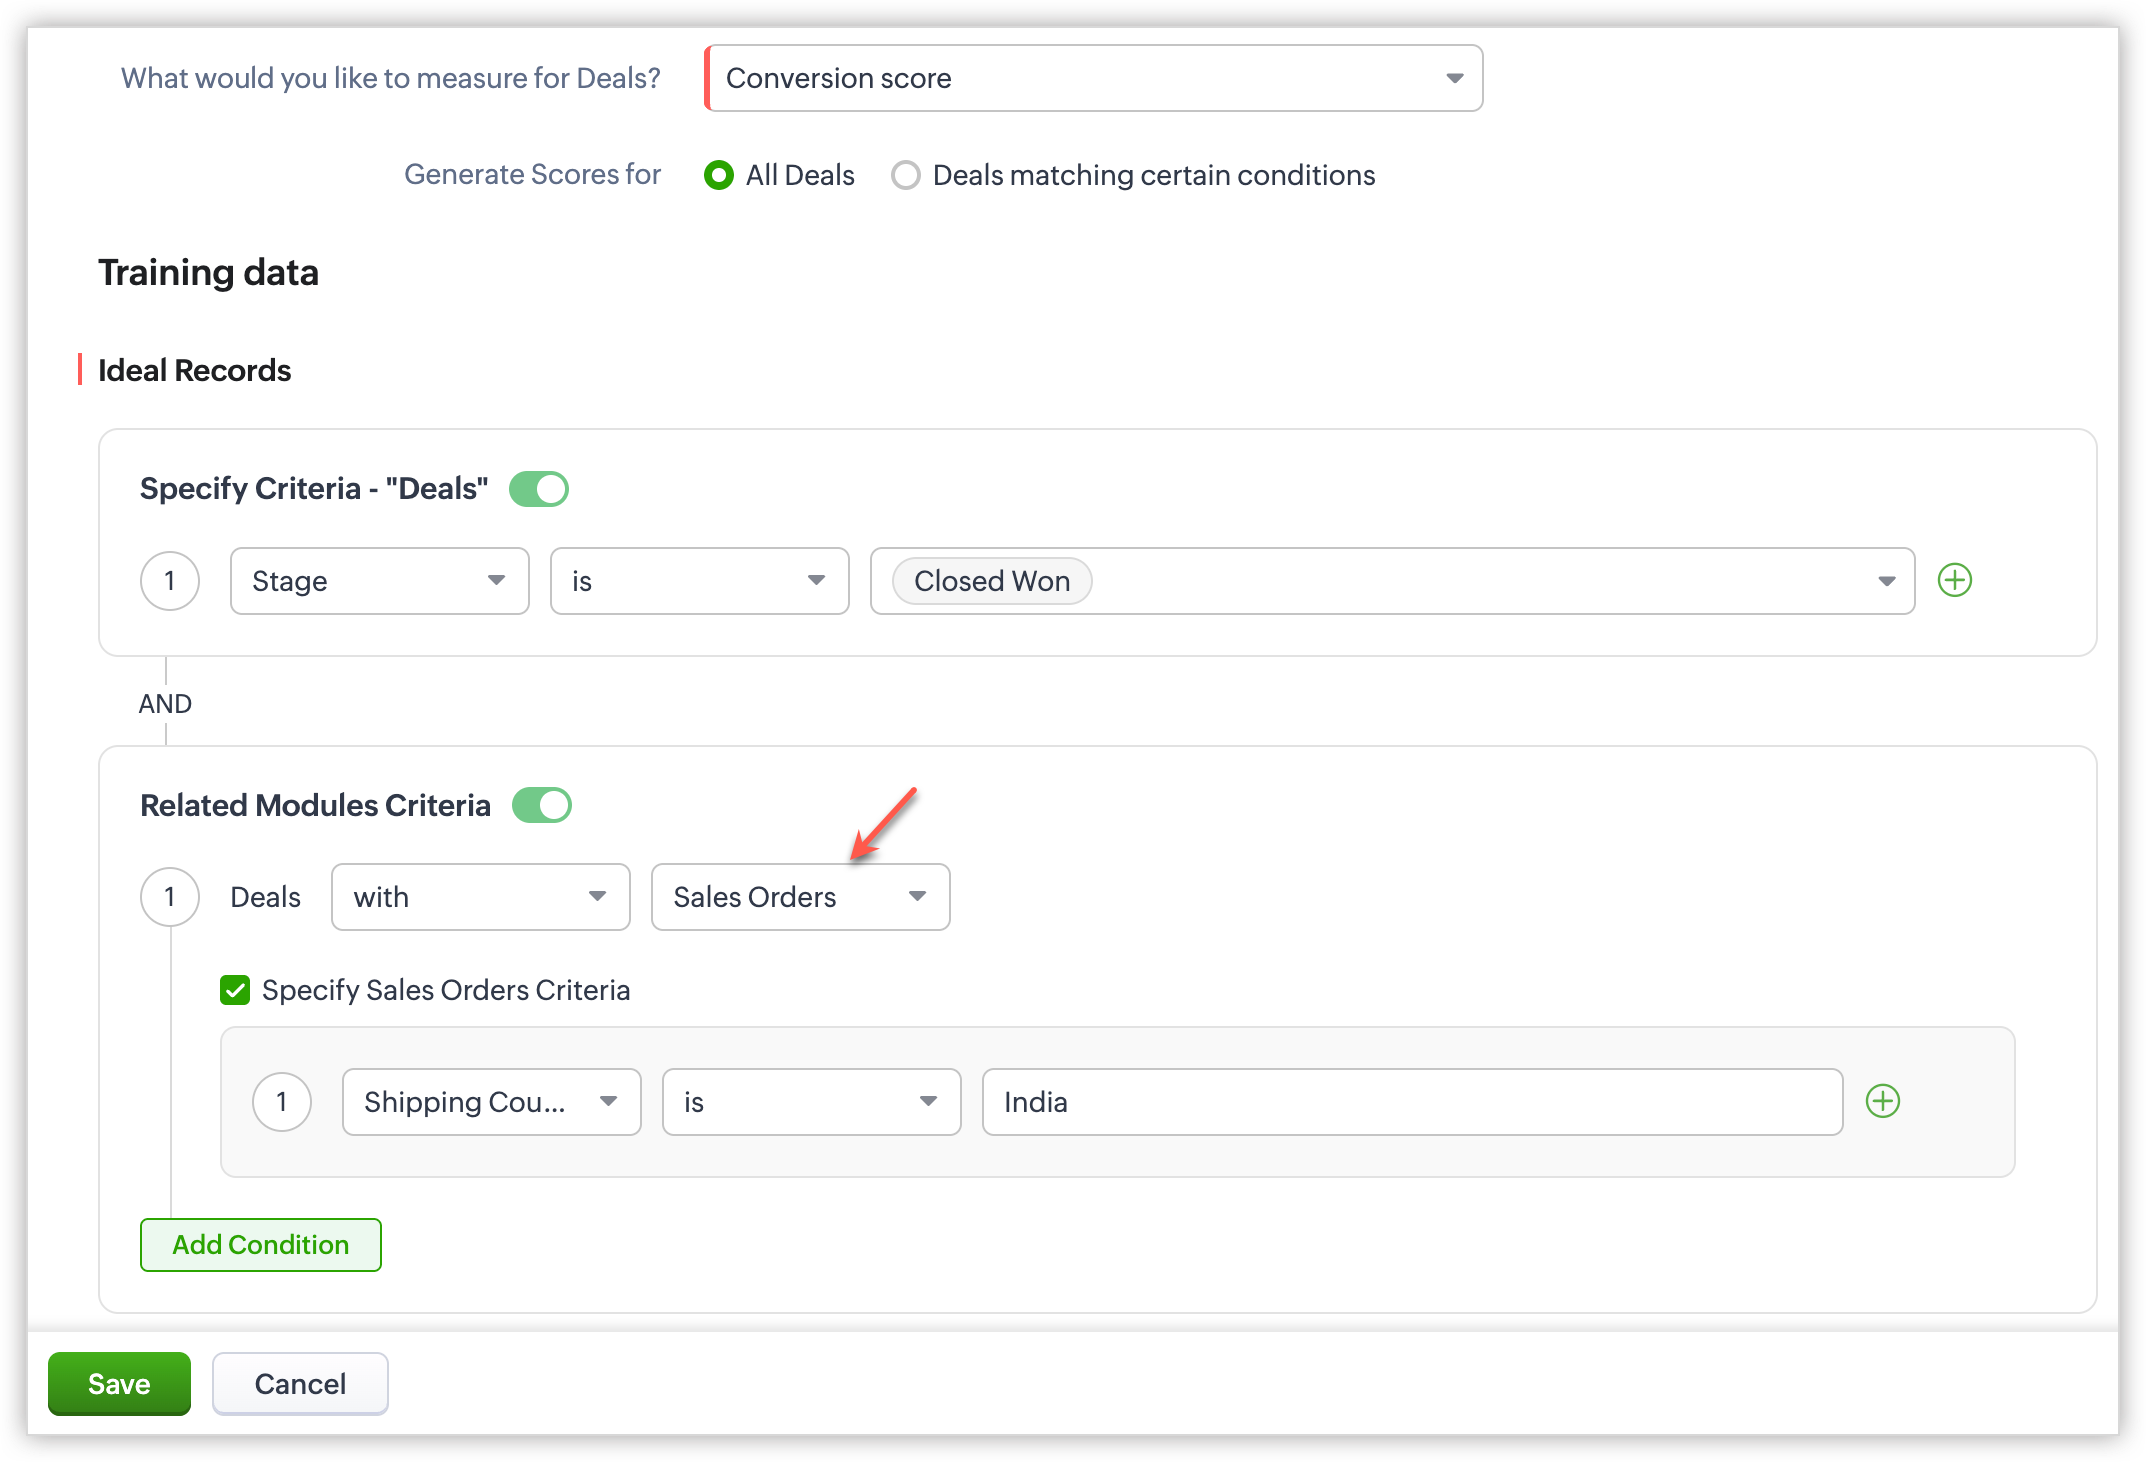The image size is (2146, 1462).
Task: Select All Deals radio button
Action: click(718, 175)
